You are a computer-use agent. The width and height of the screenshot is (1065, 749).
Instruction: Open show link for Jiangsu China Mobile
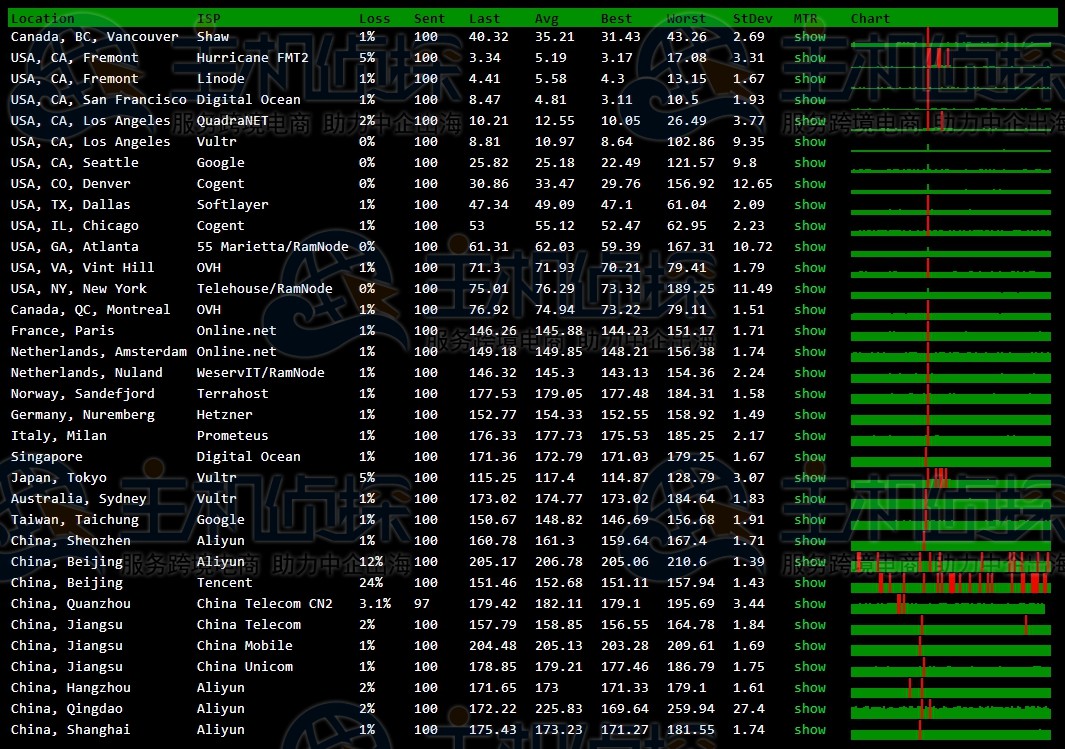810,646
